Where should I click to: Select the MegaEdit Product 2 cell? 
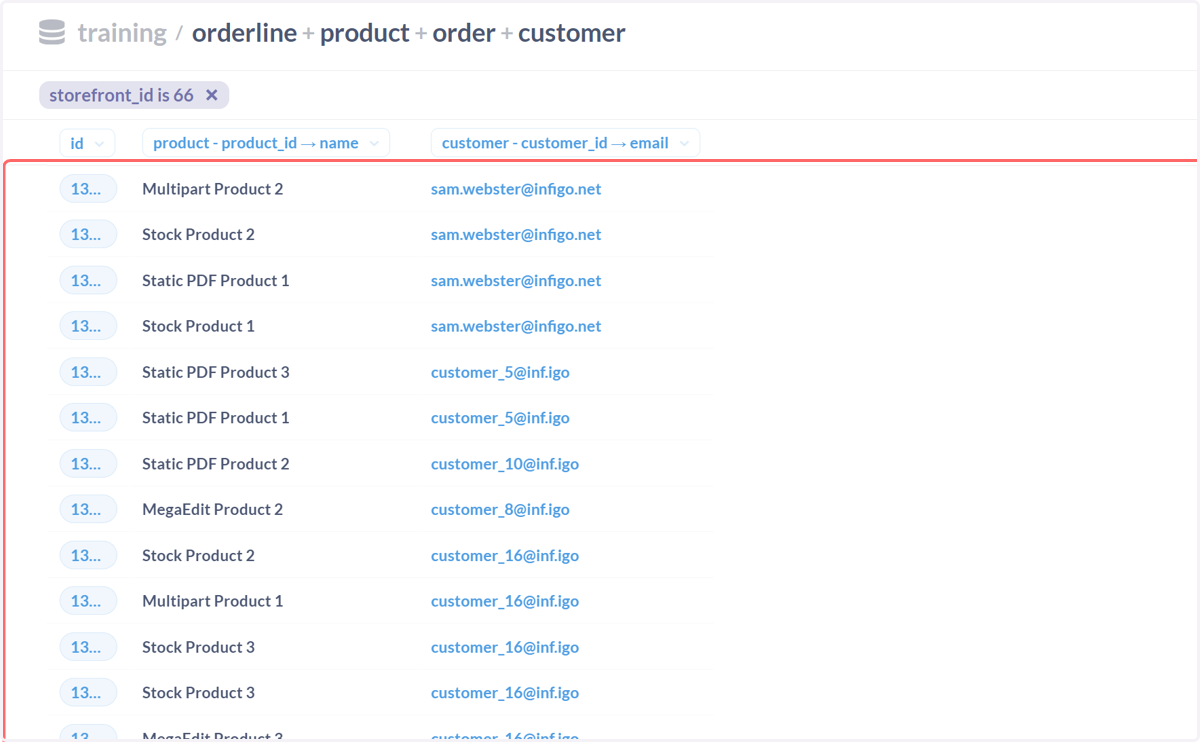point(212,510)
